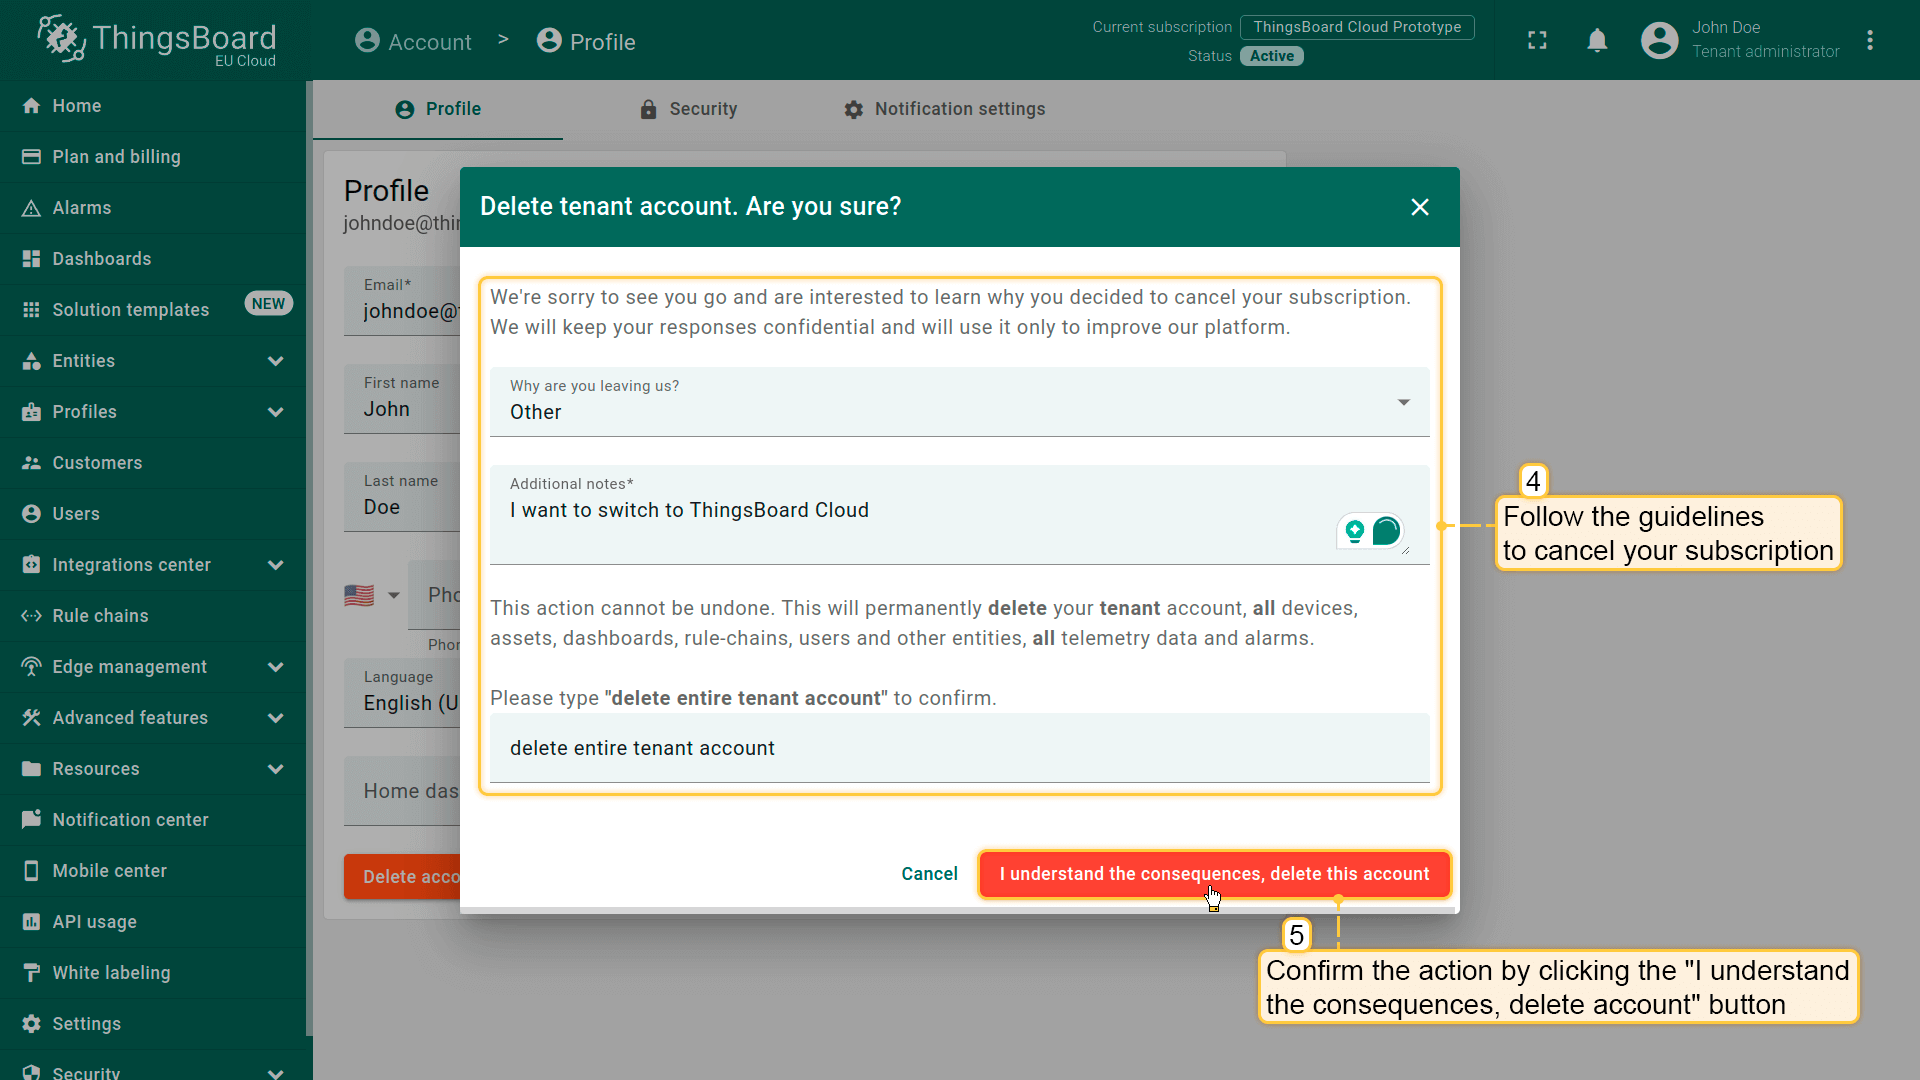Click Account breadcrumb link
This screenshot has width=1920, height=1080.
point(413,42)
